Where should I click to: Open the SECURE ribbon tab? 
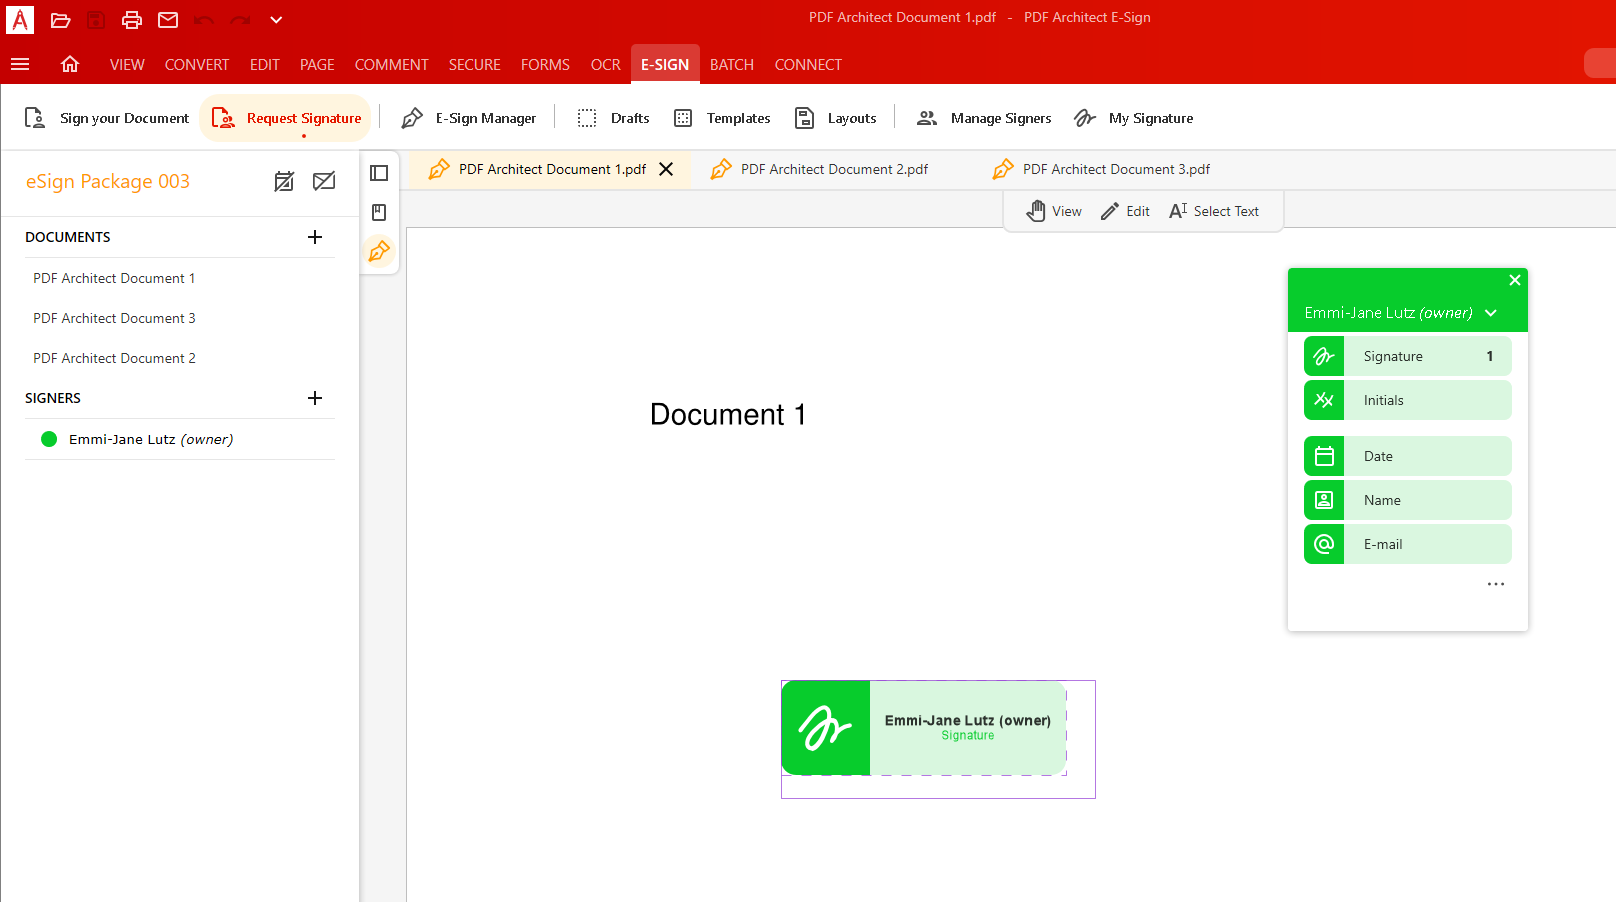tap(474, 64)
